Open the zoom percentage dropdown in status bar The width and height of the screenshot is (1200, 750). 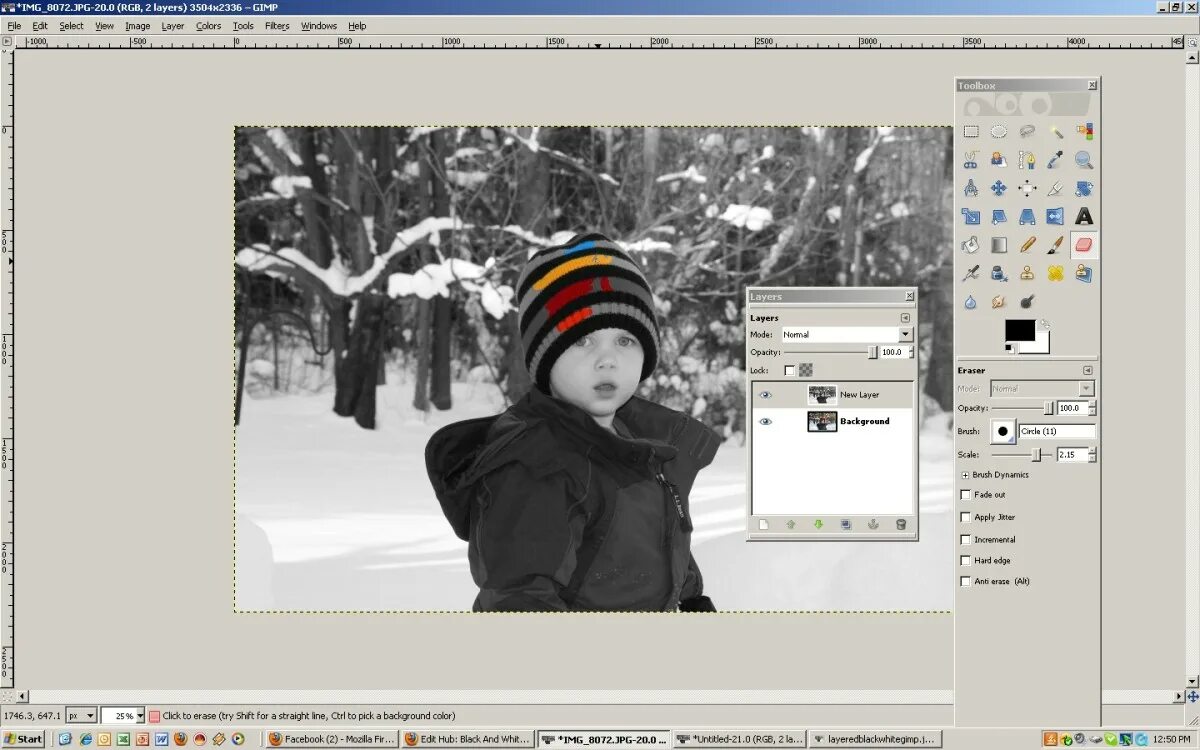click(x=138, y=716)
